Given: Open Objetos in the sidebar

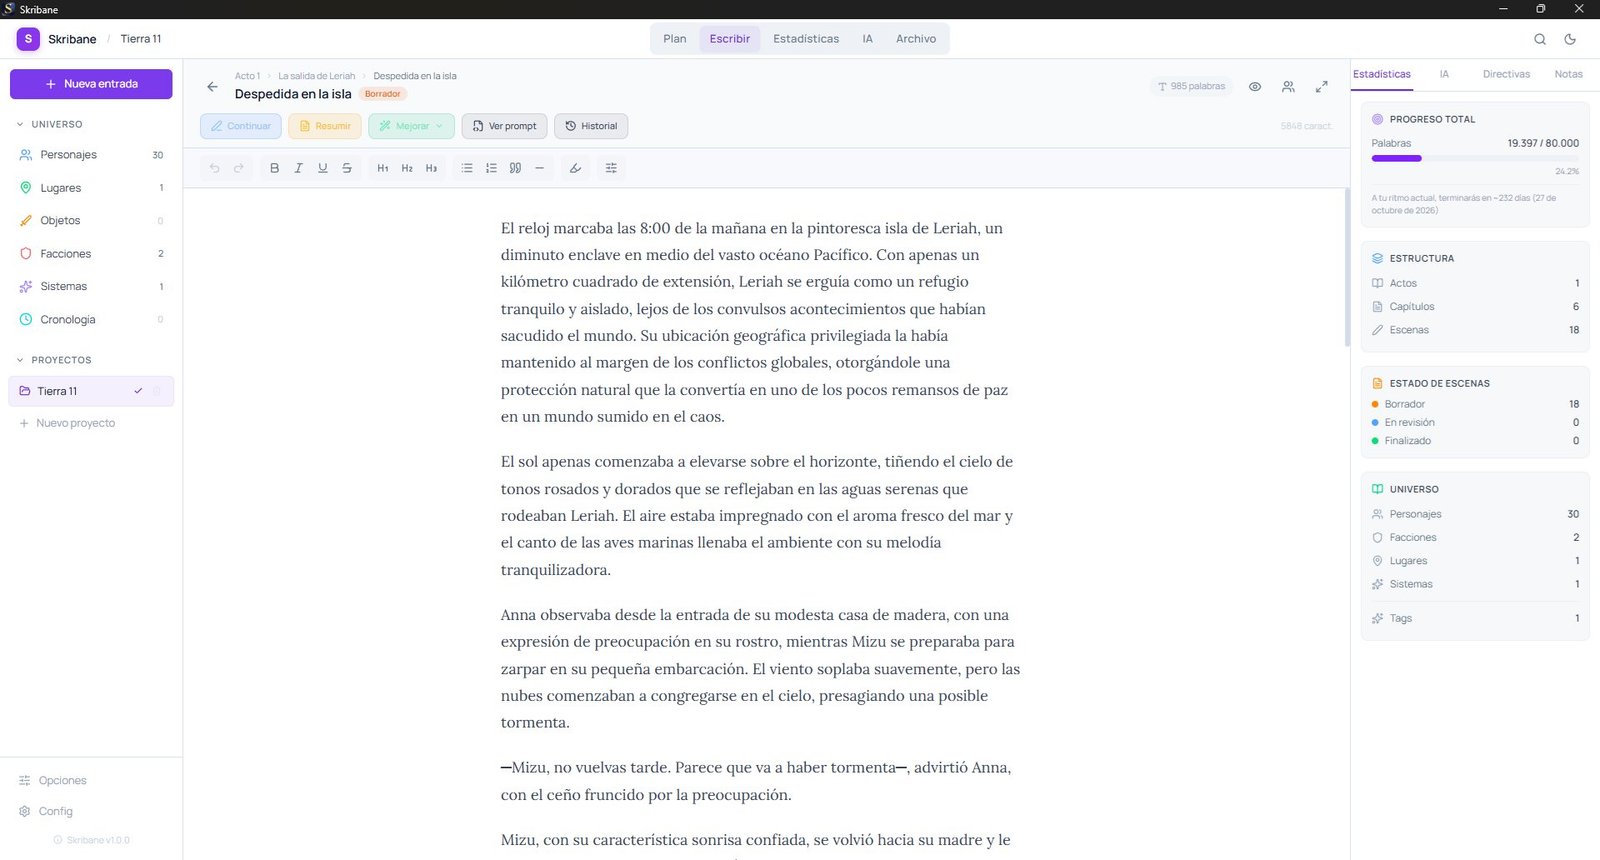Looking at the screenshot, I should pyautogui.click(x=91, y=221).
